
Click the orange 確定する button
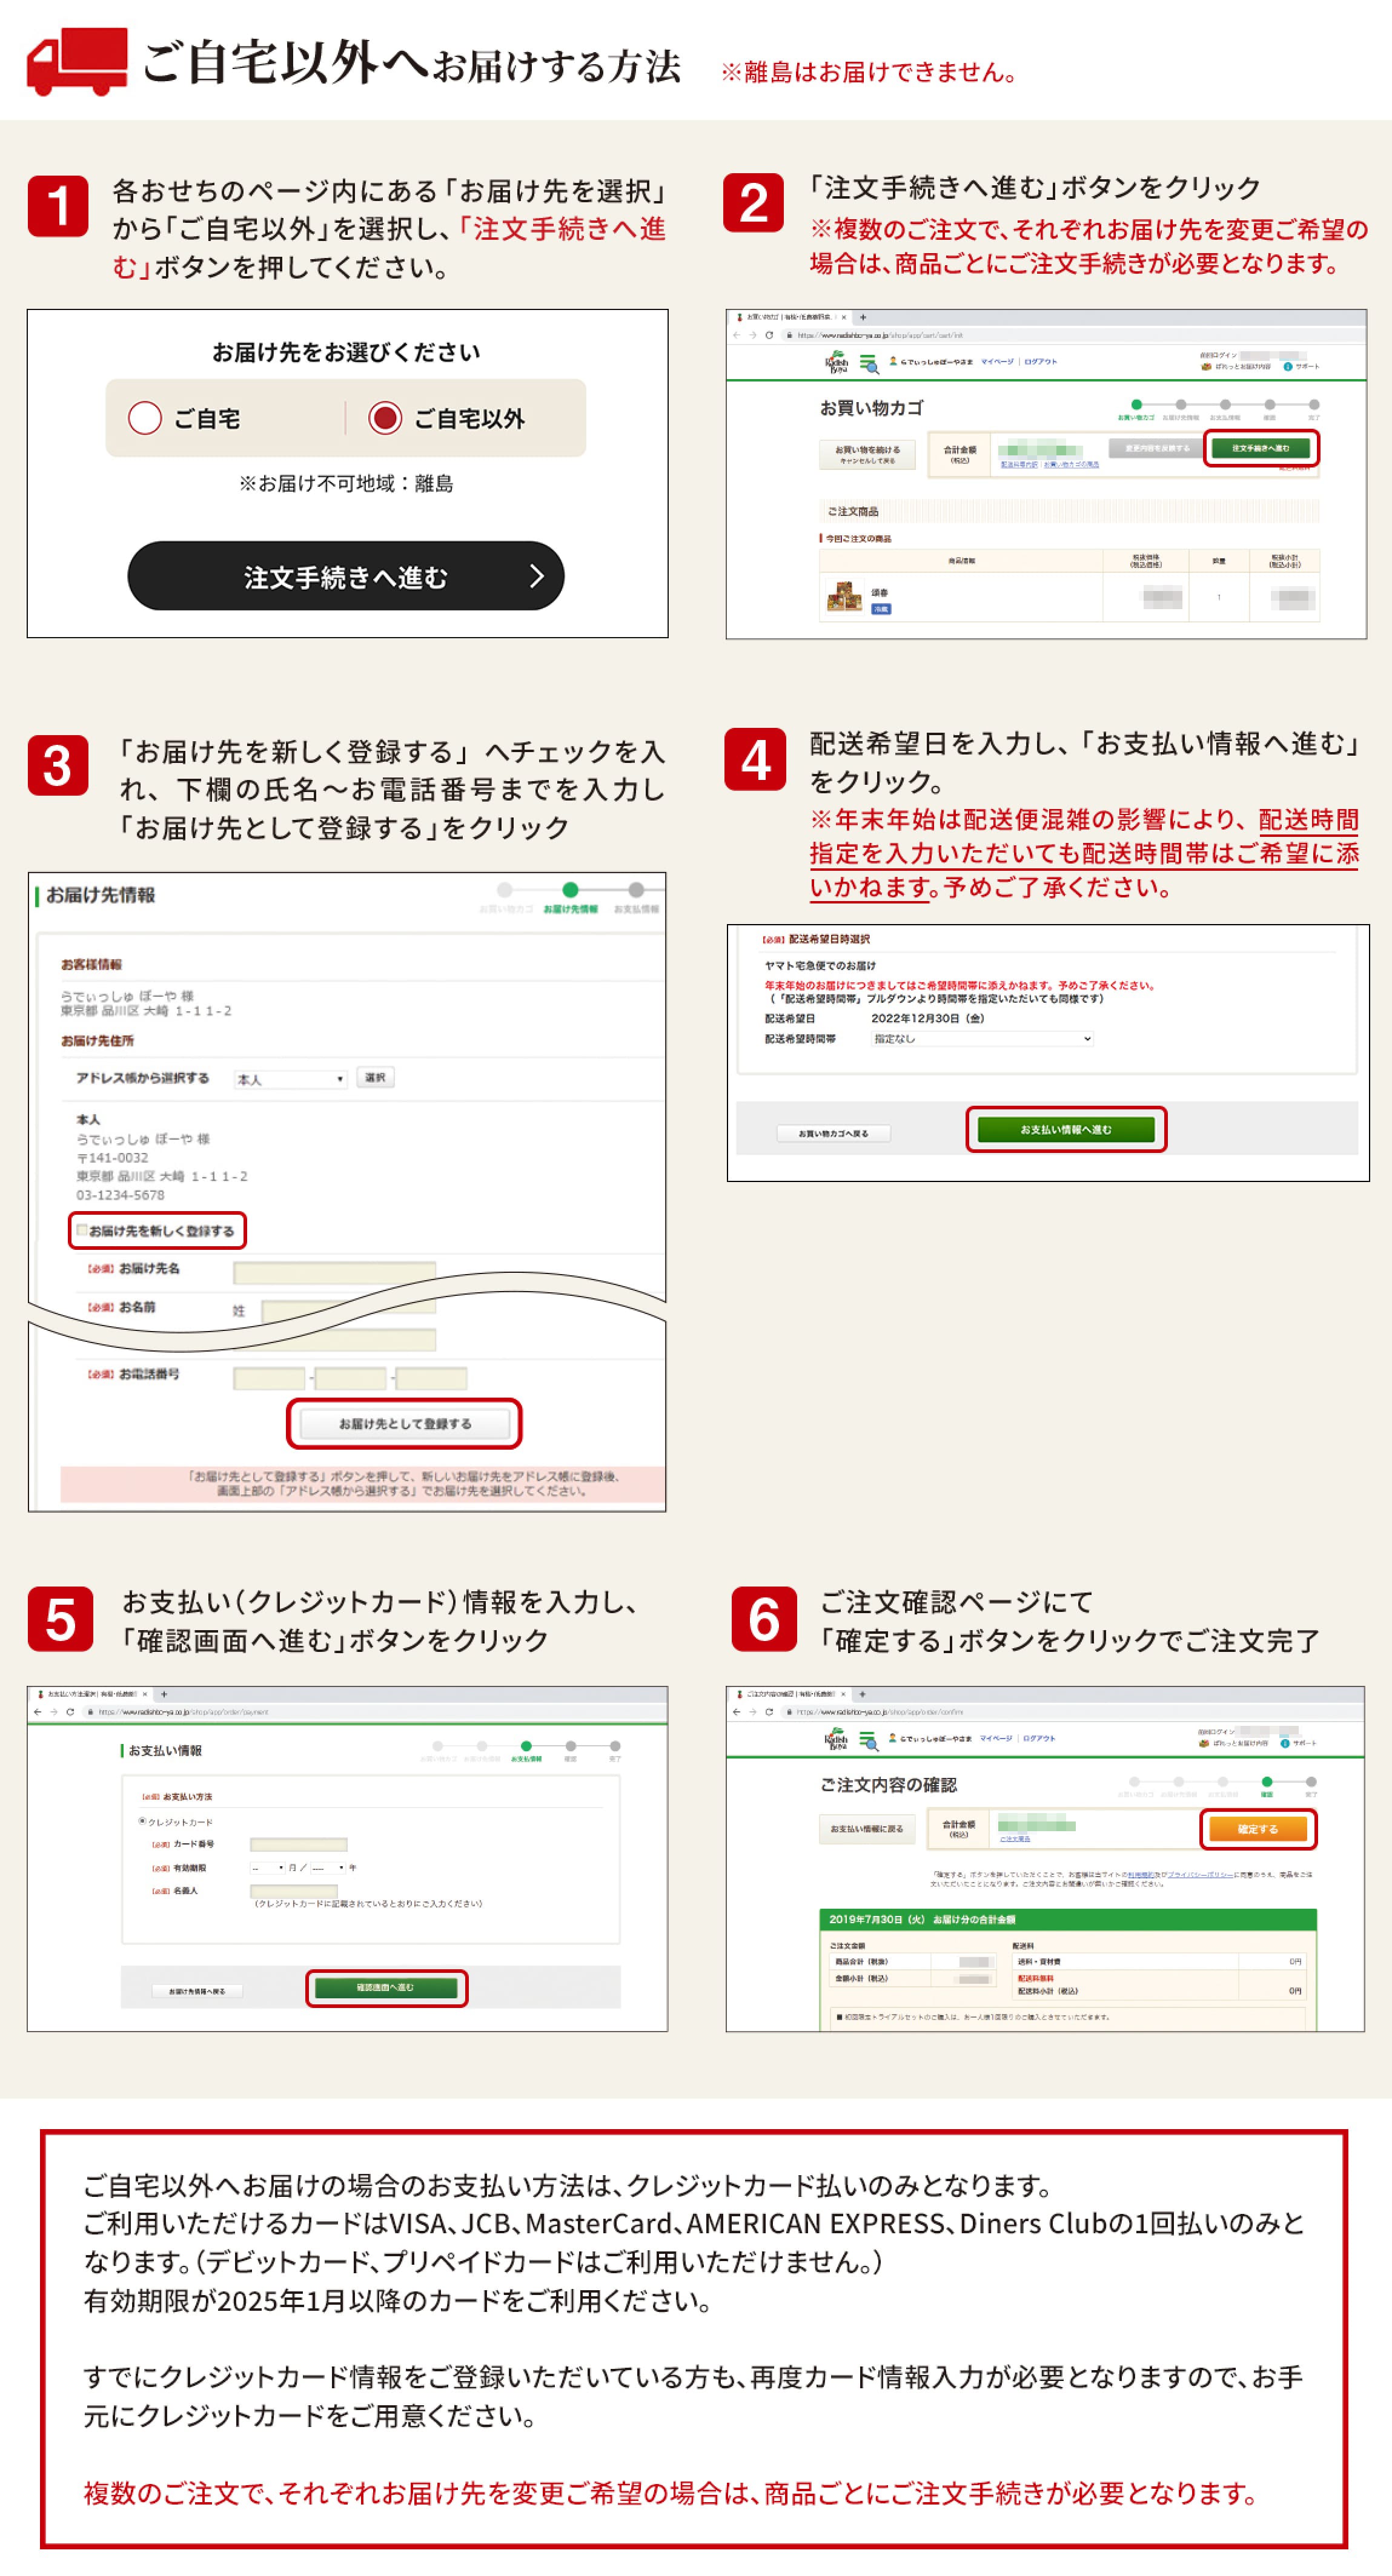click(1257, 1829)
